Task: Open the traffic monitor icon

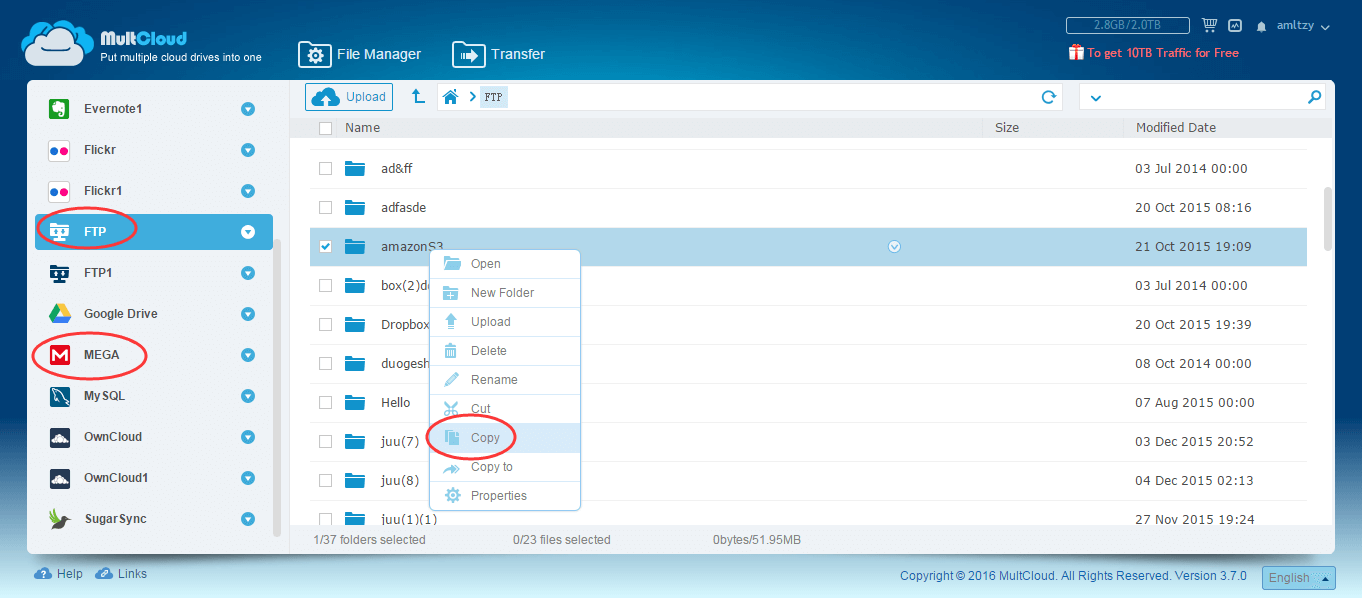Action: 1235,26
